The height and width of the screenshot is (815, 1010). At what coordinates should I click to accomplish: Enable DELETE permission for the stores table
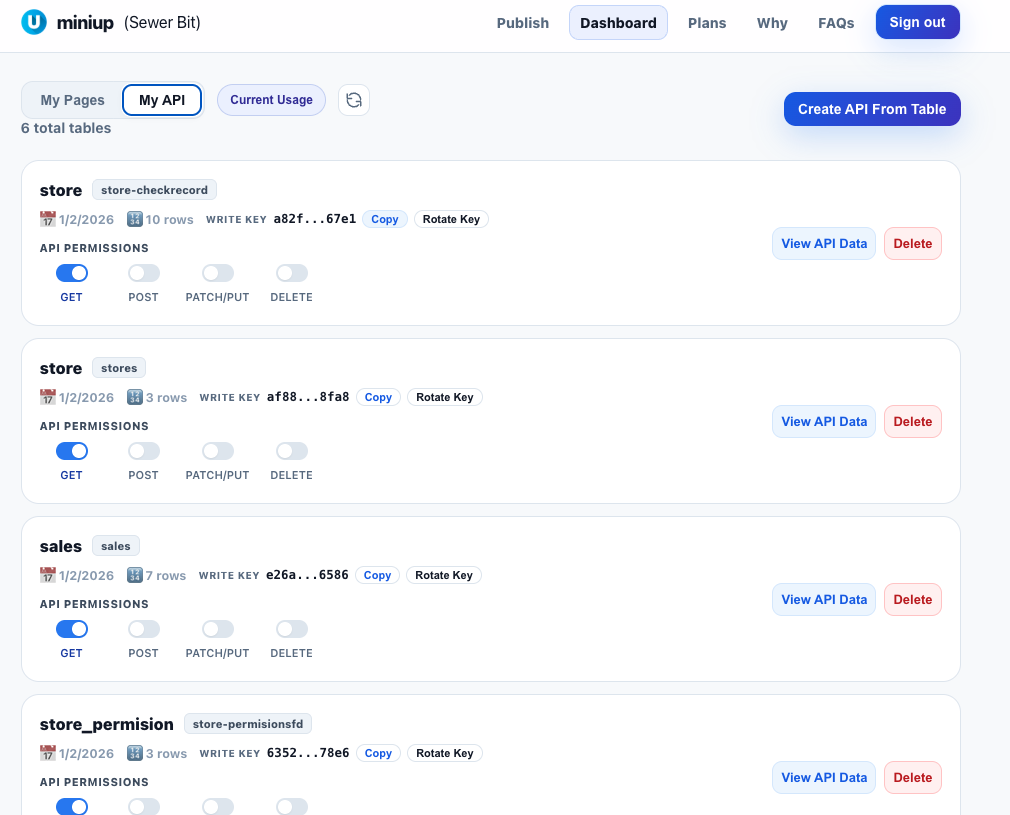(x=291, y=451)
